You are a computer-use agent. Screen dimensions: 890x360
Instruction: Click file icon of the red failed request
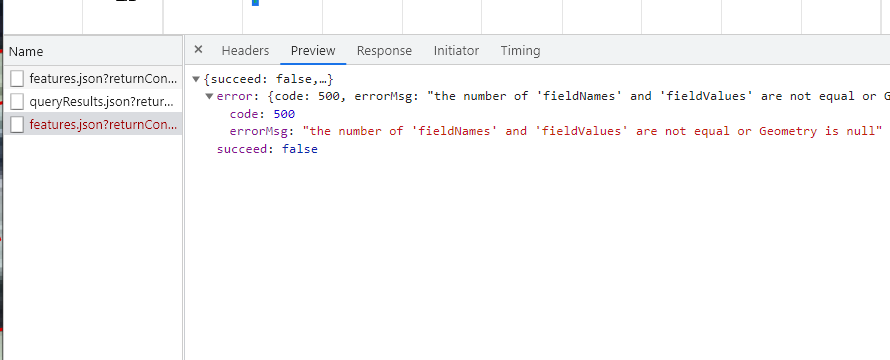click(x=17, y=124)
